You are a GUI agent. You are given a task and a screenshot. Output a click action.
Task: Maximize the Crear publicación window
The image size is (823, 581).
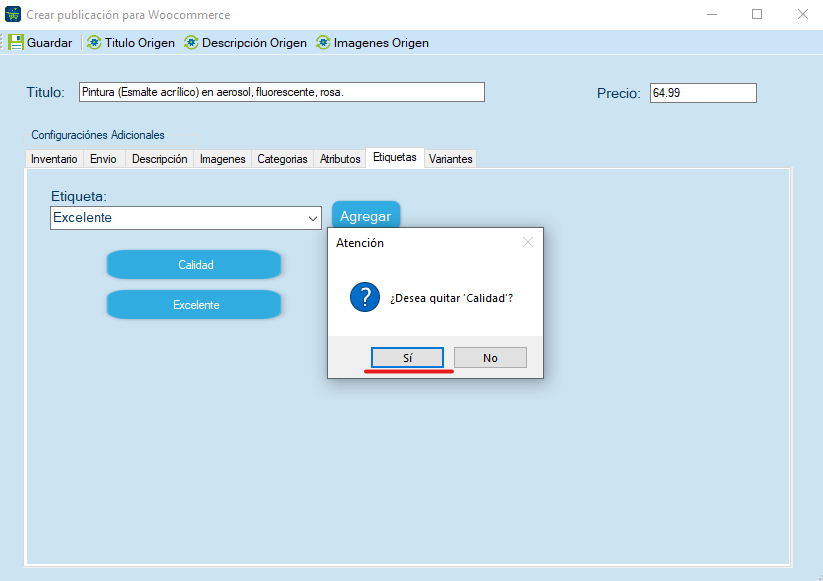click(757, 14)
